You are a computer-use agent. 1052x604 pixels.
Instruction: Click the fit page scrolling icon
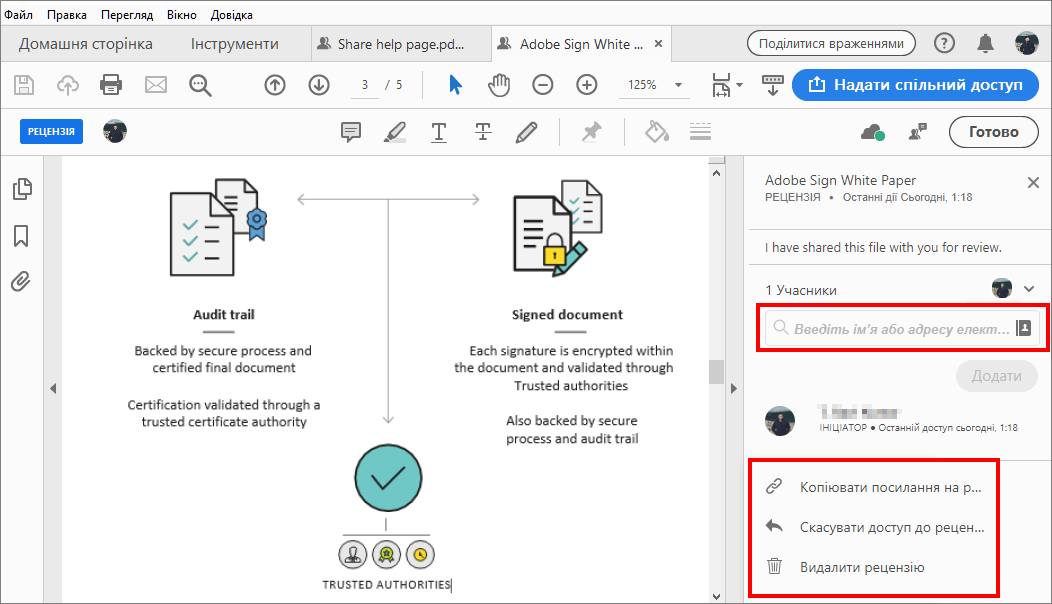click(721, 85)
